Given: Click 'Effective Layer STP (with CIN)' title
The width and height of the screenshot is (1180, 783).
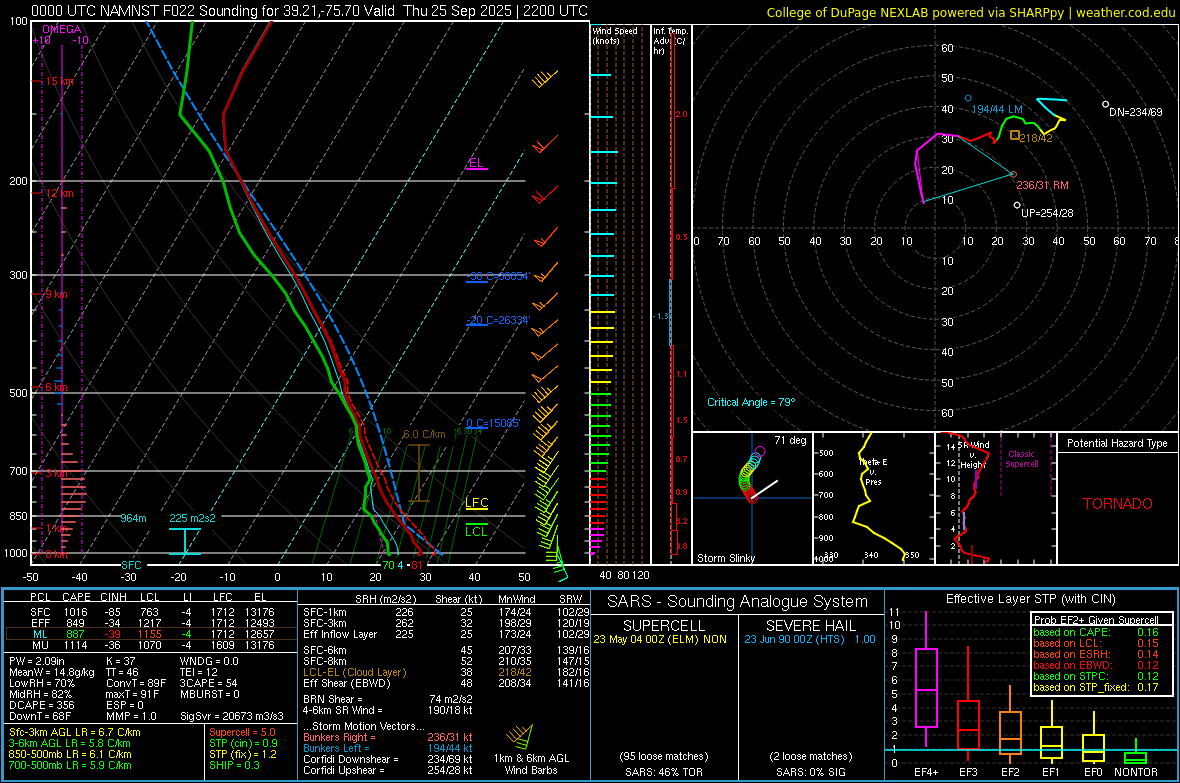Looking at the screenshot, I should point(1030,599).
